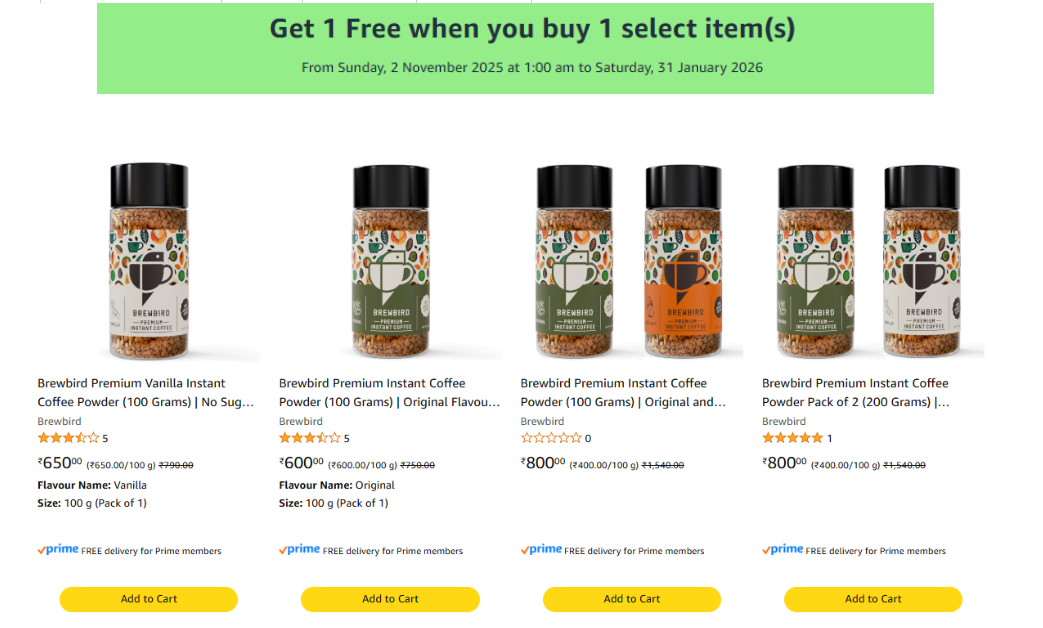Open the single Original flavour jar image

(x=390, y=261)
